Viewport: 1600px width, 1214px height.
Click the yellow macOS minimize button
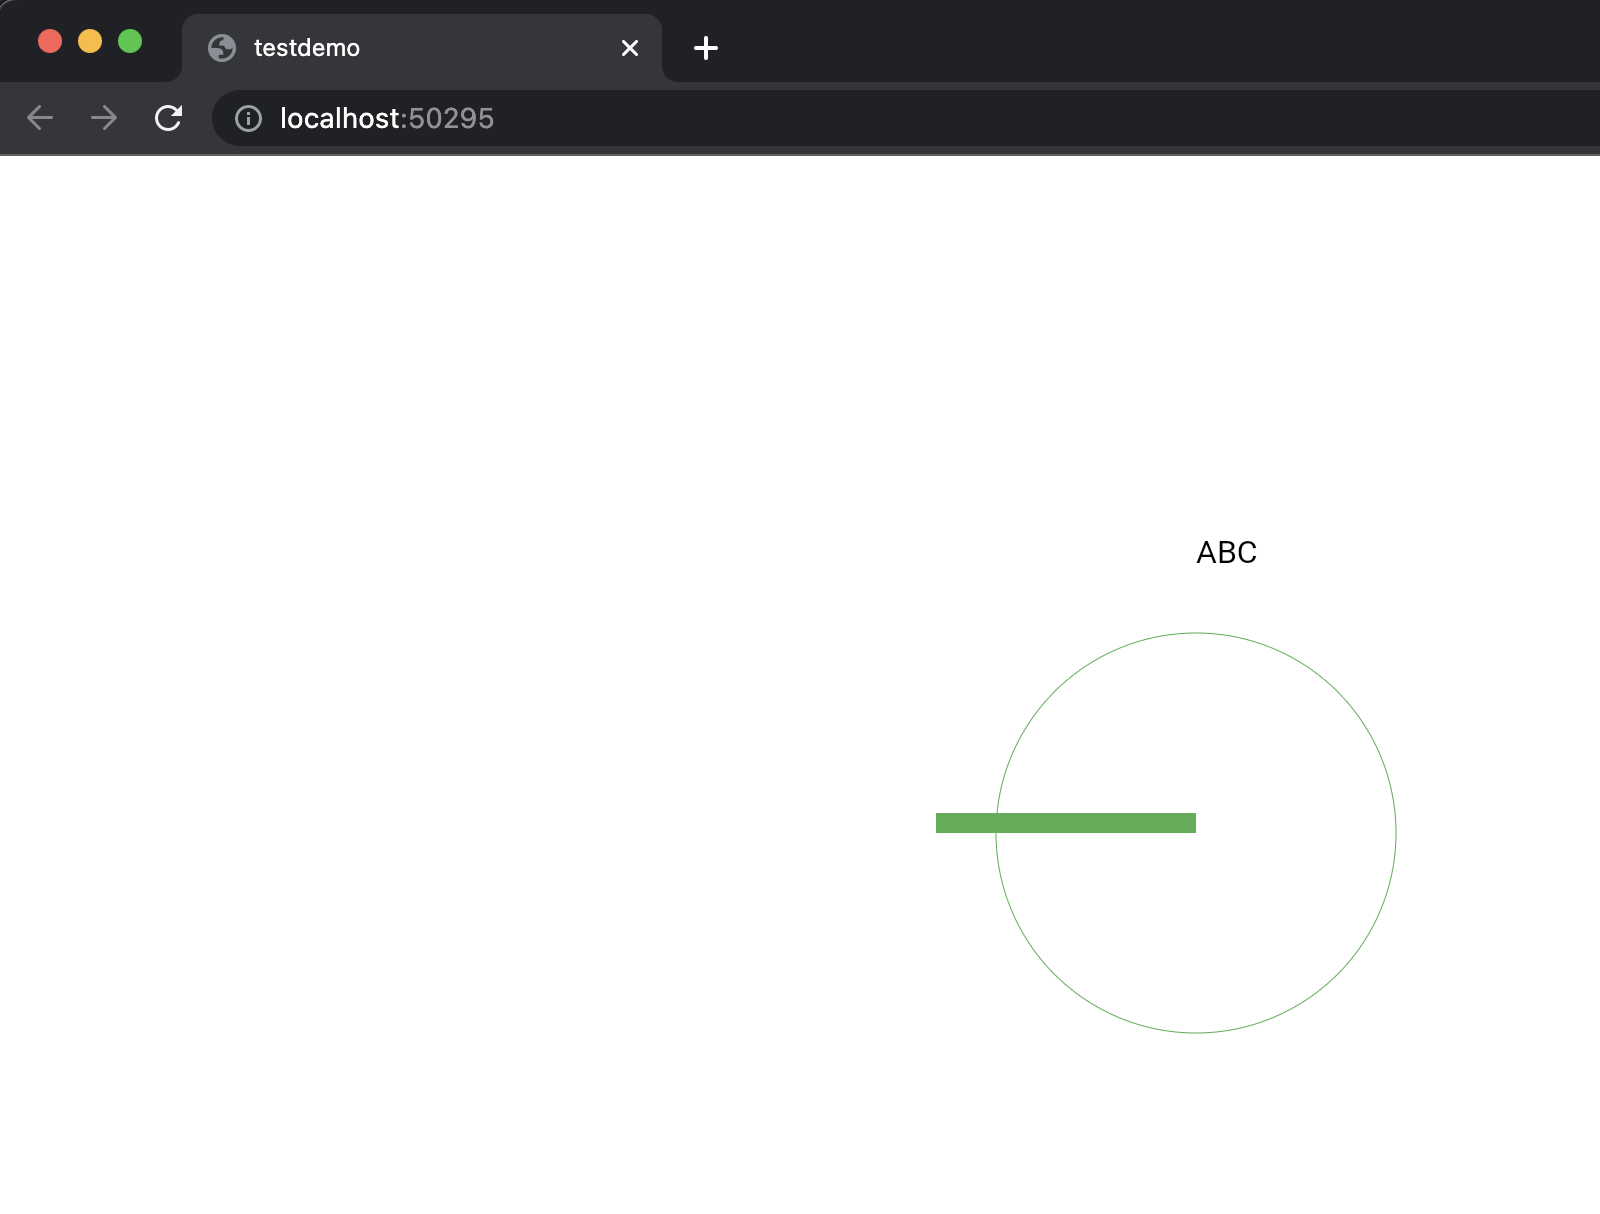pyautogui.click(x=90, y=40)
